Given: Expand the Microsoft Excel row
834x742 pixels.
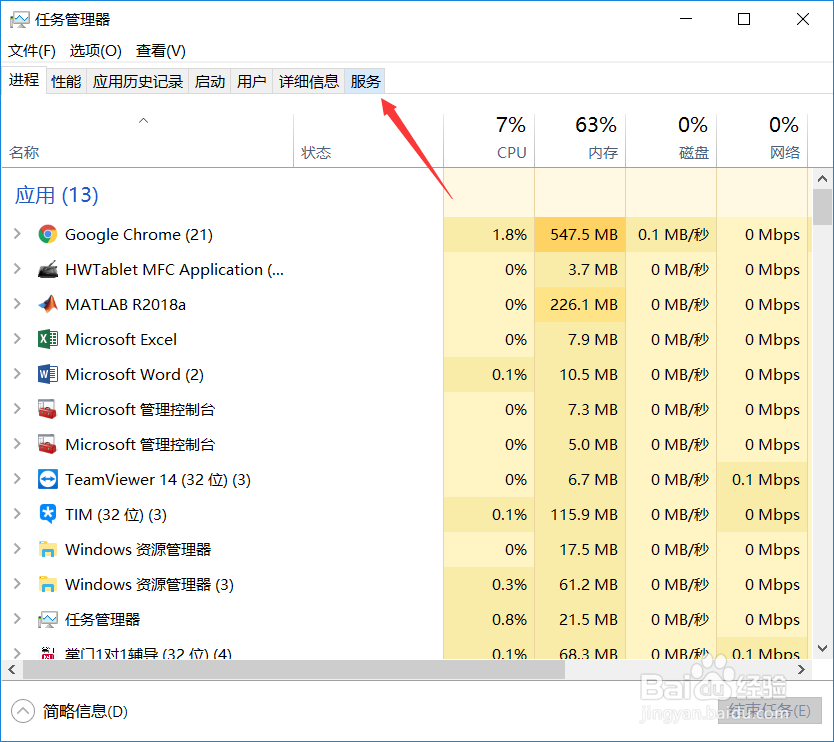Looking at the screenshot, I should [17, 339].
